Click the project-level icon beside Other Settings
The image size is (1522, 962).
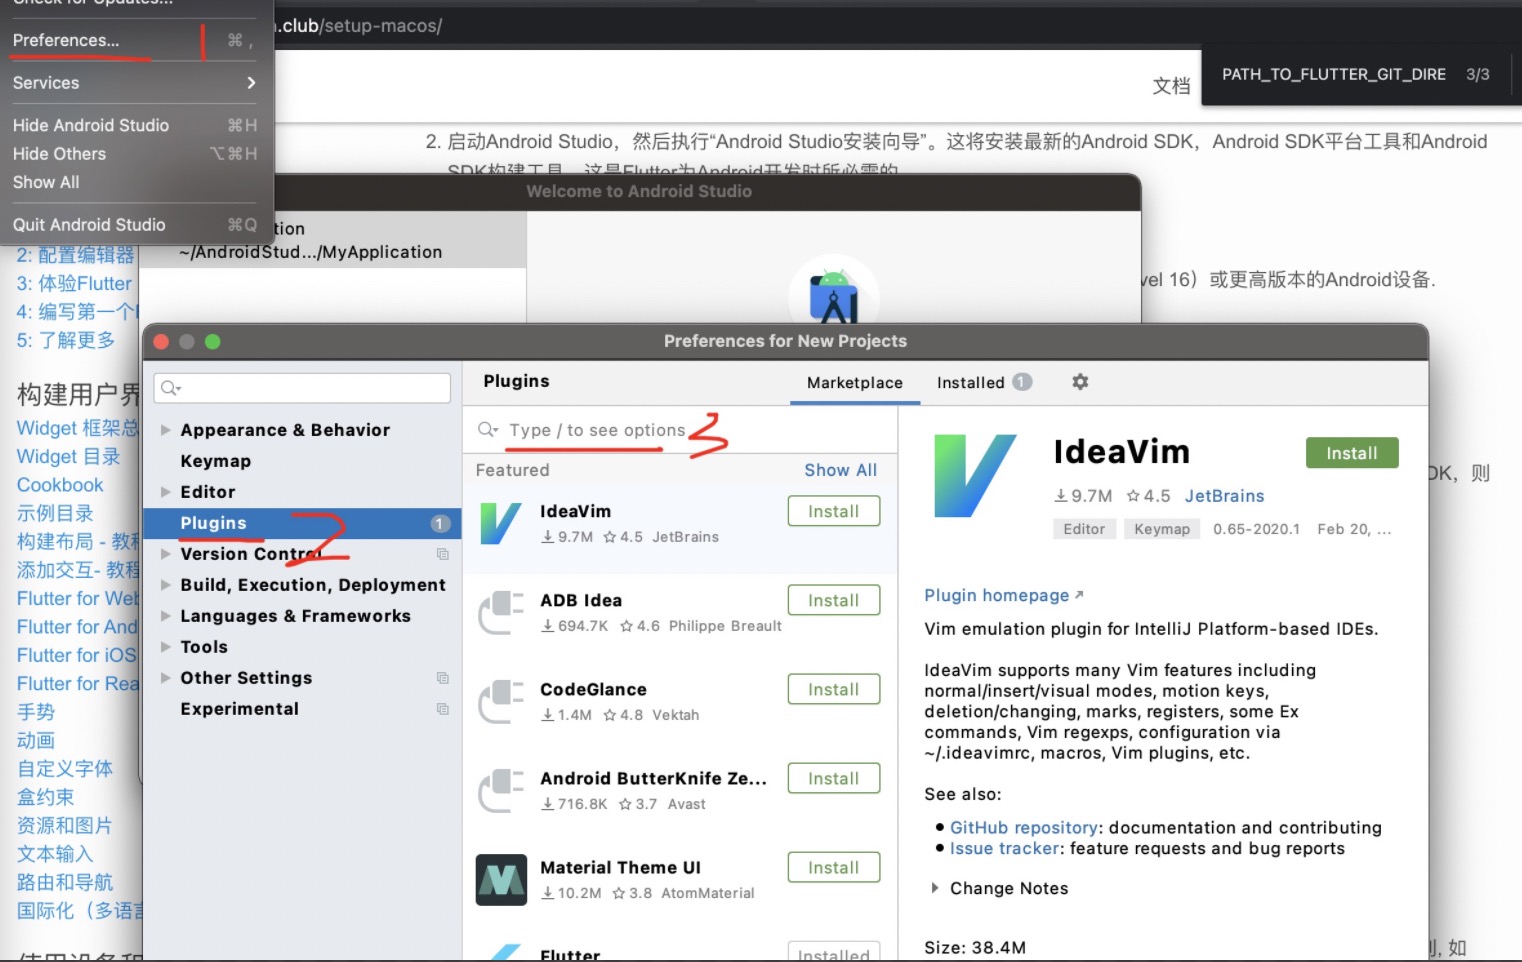click(x=442, y=678)
